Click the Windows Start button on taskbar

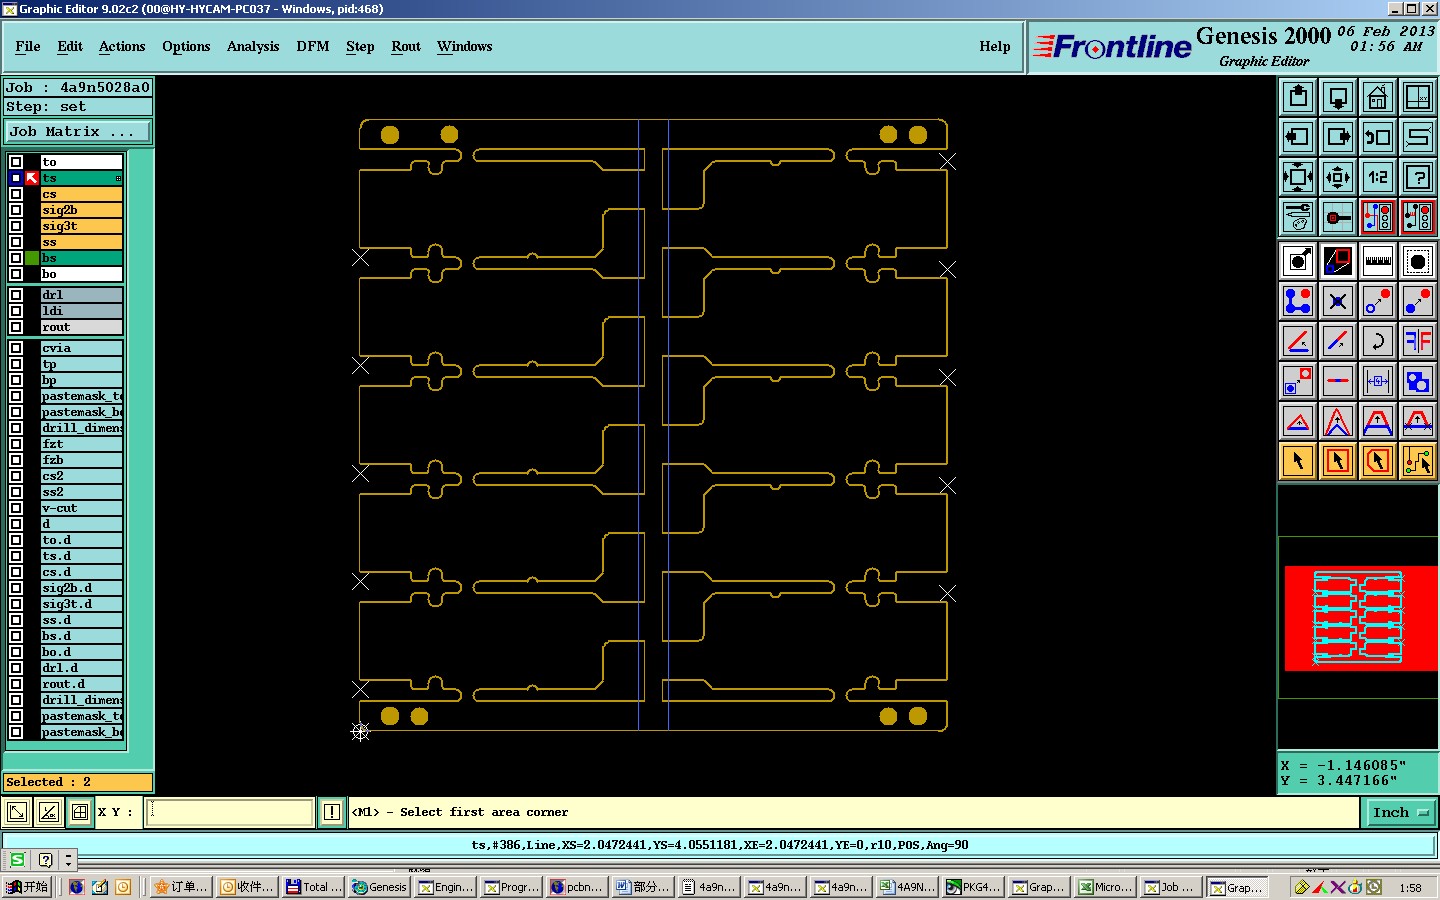[x=28, y=887]
